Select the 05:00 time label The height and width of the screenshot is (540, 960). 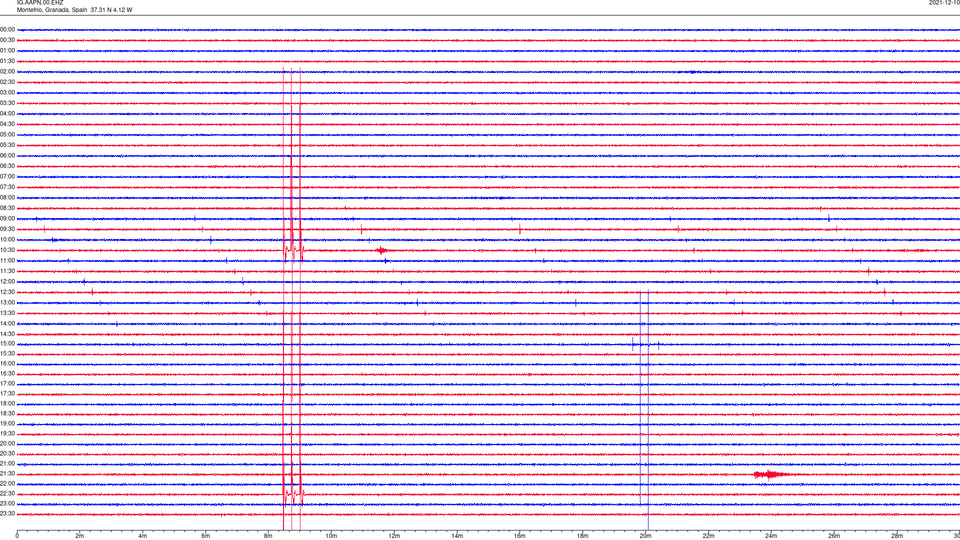click(7, 134)
